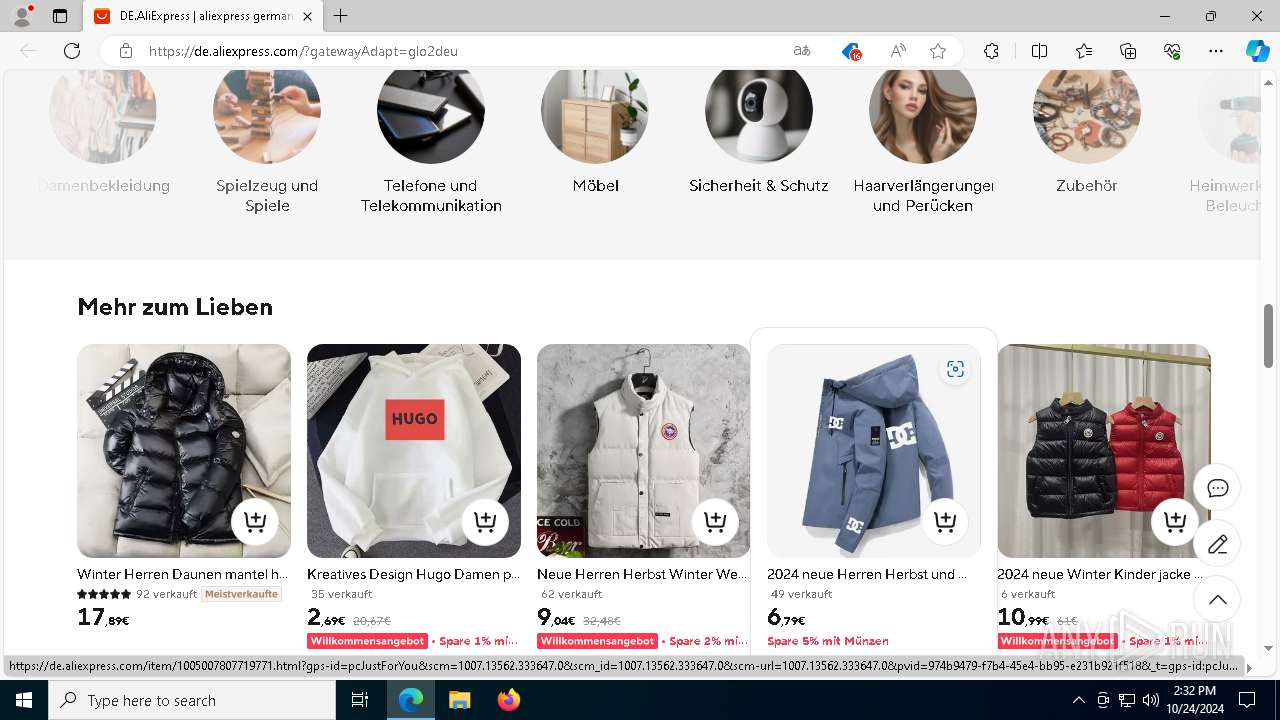
Task: Close the DE.AliExpress tab
Action: (307, 16)
